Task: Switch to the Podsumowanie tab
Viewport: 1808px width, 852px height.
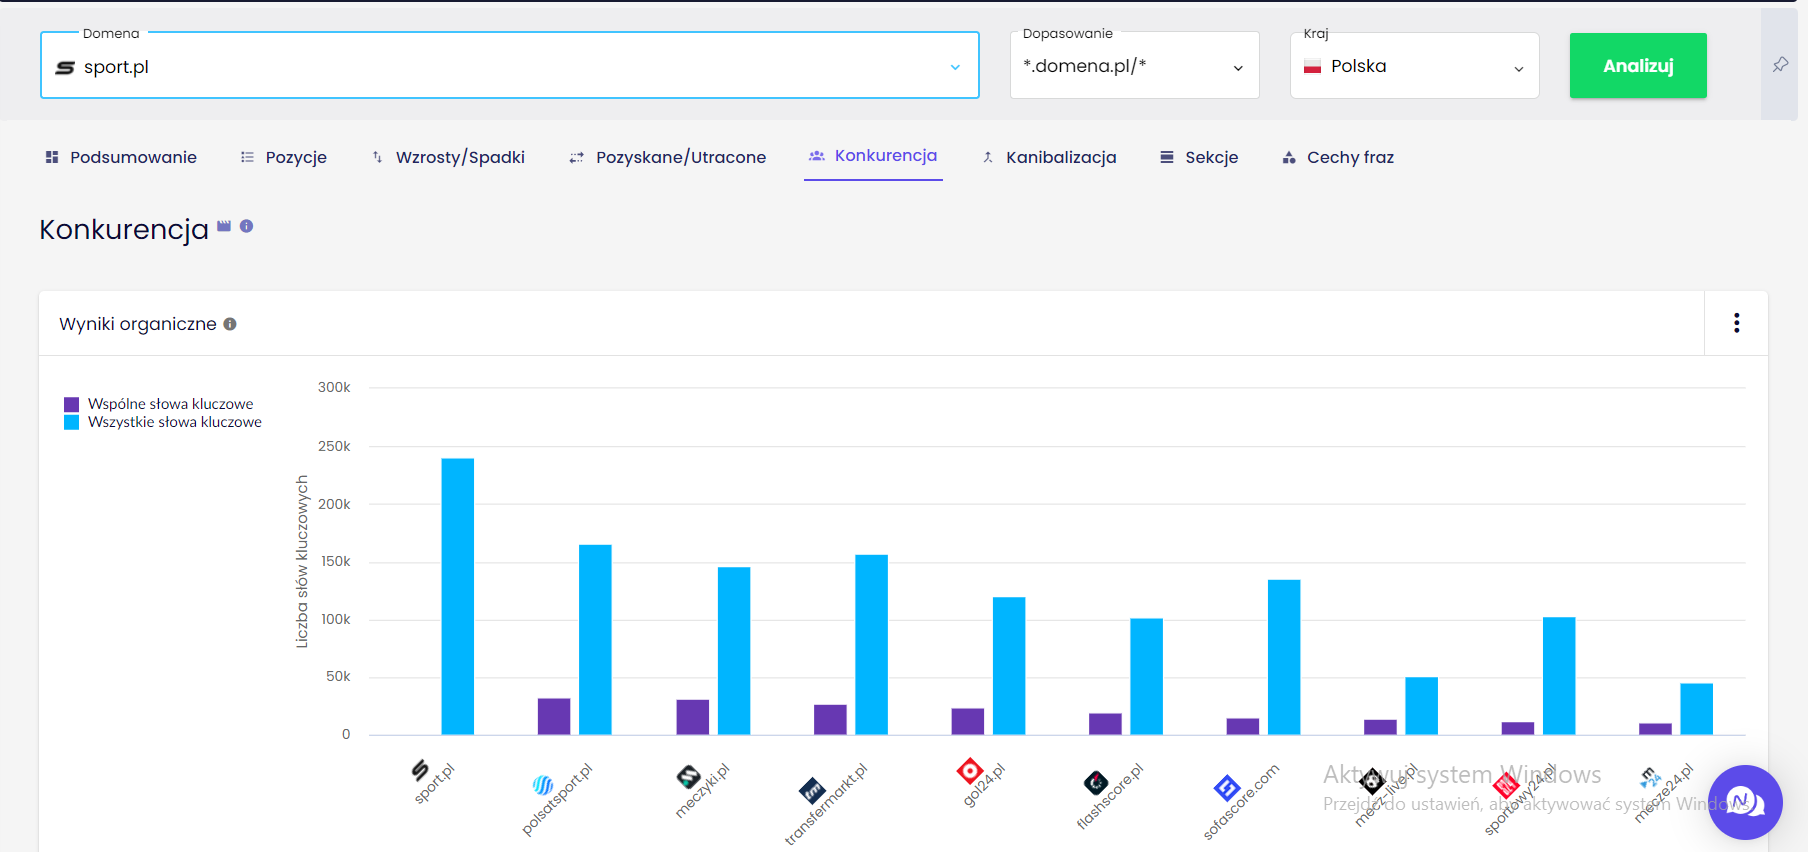Action: [121, 157]
